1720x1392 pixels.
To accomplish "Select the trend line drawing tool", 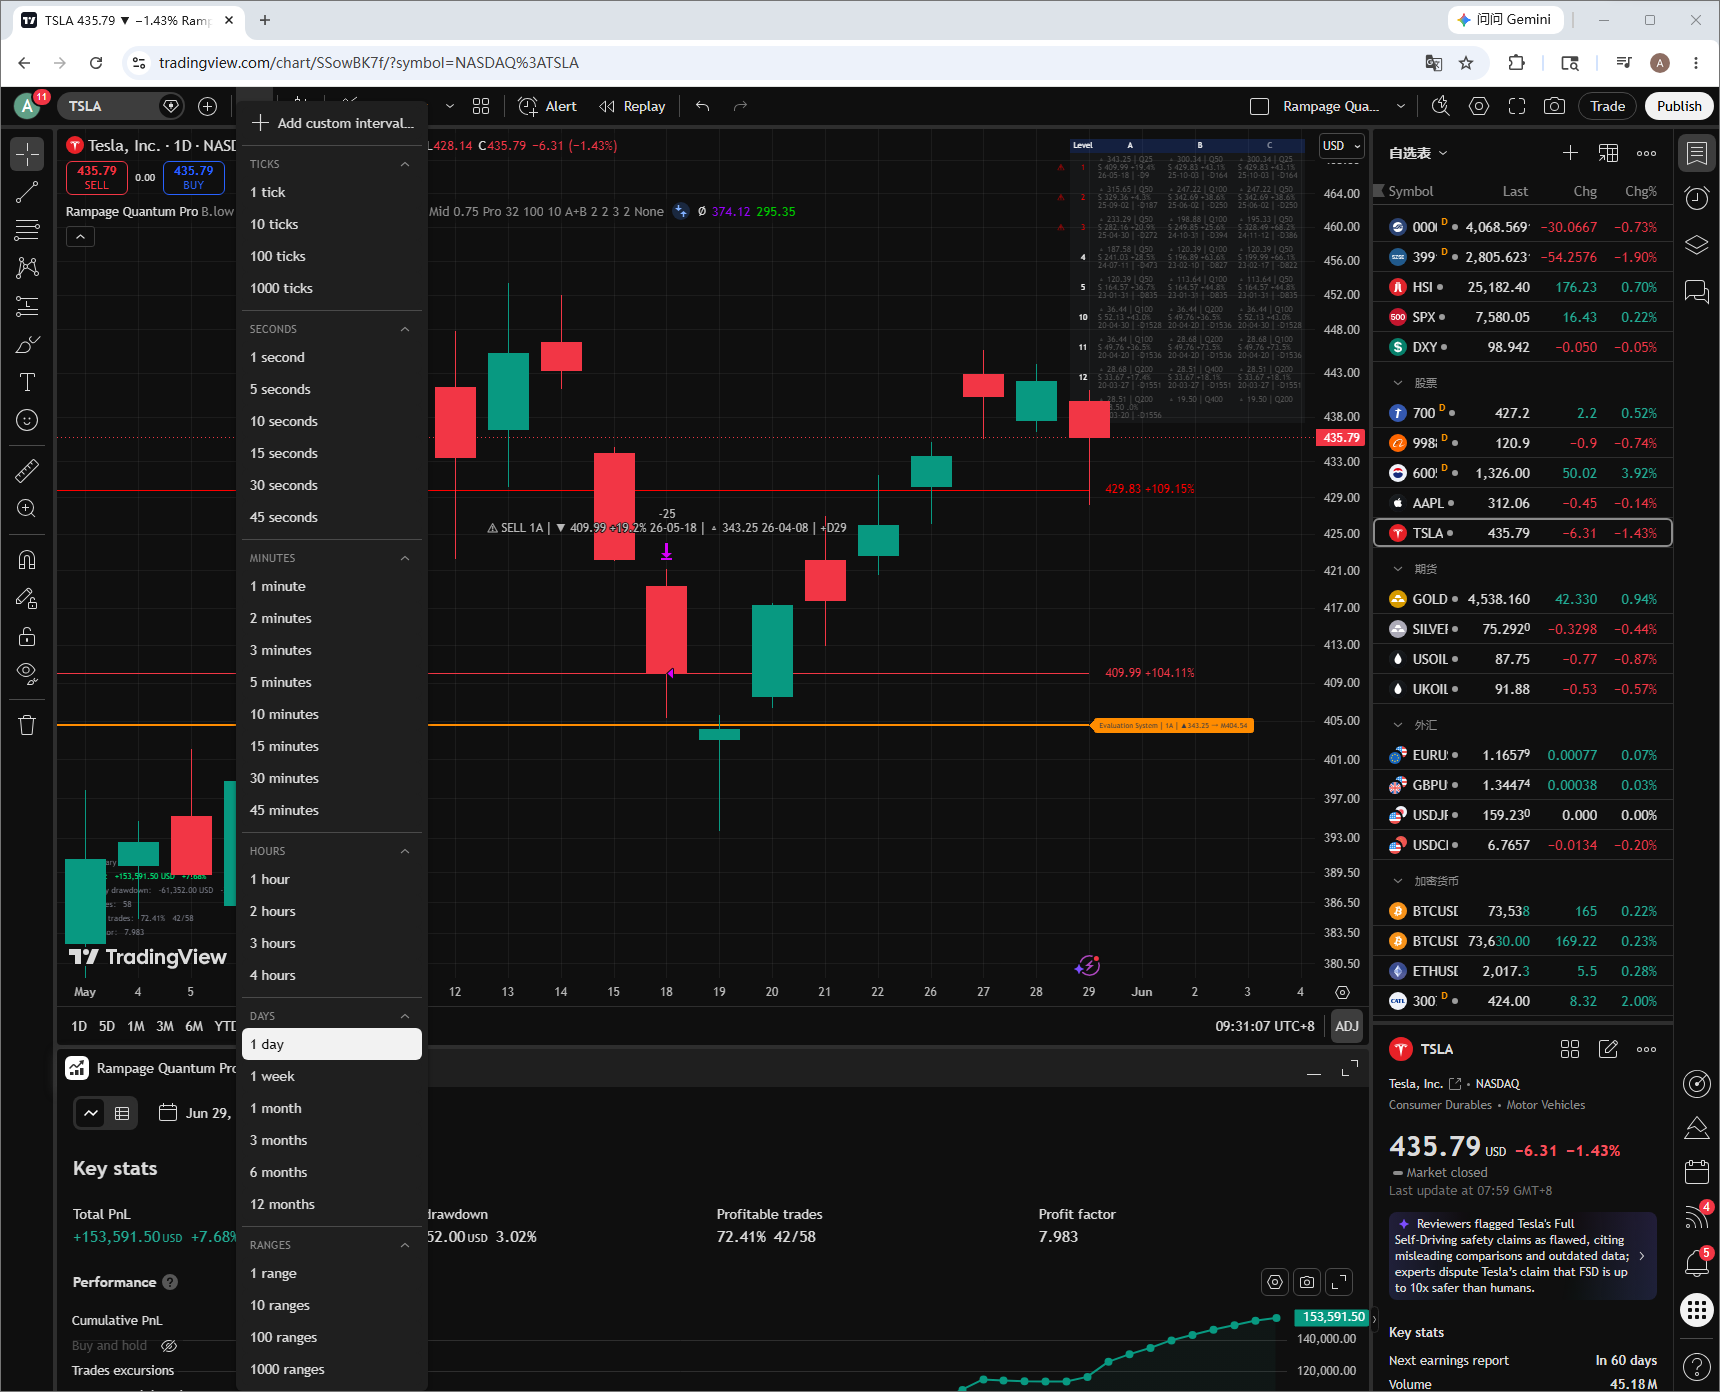I will coord(27,192).
